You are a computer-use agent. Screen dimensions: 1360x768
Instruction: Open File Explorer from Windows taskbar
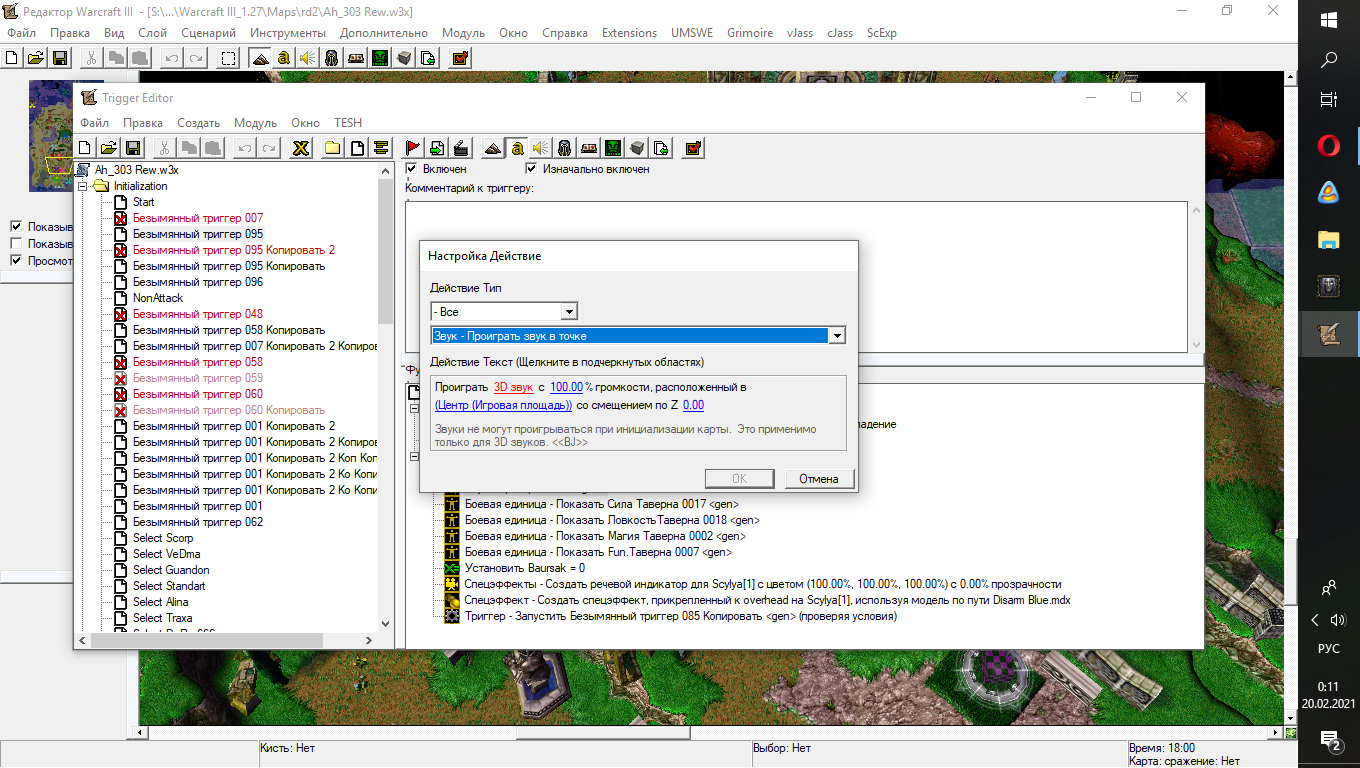(x=1329, y=239)
